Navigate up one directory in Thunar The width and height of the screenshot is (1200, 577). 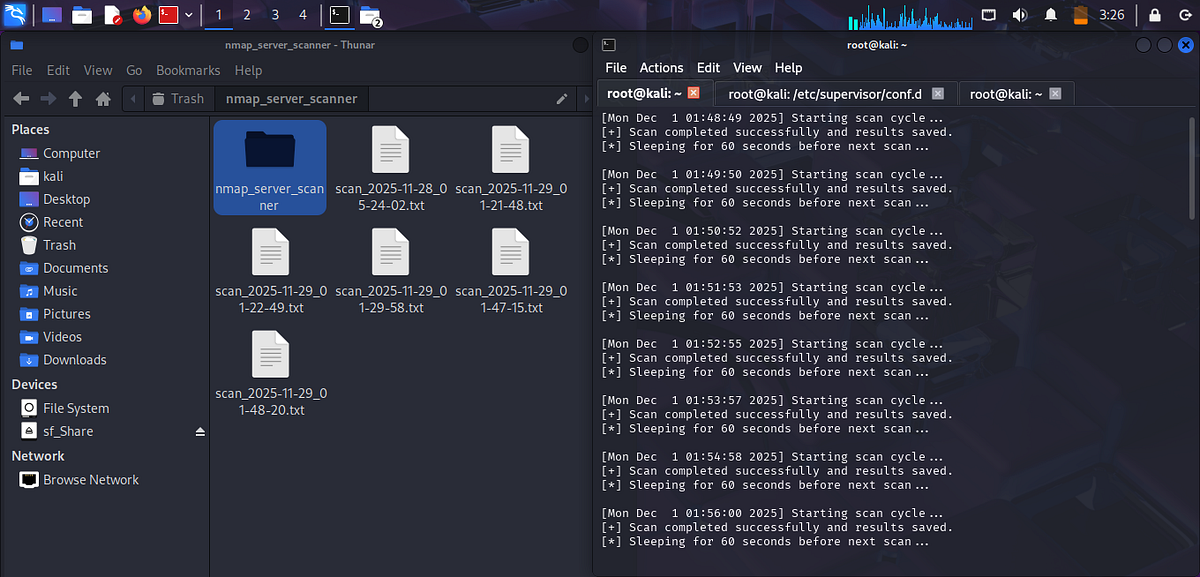pos(75,99)
